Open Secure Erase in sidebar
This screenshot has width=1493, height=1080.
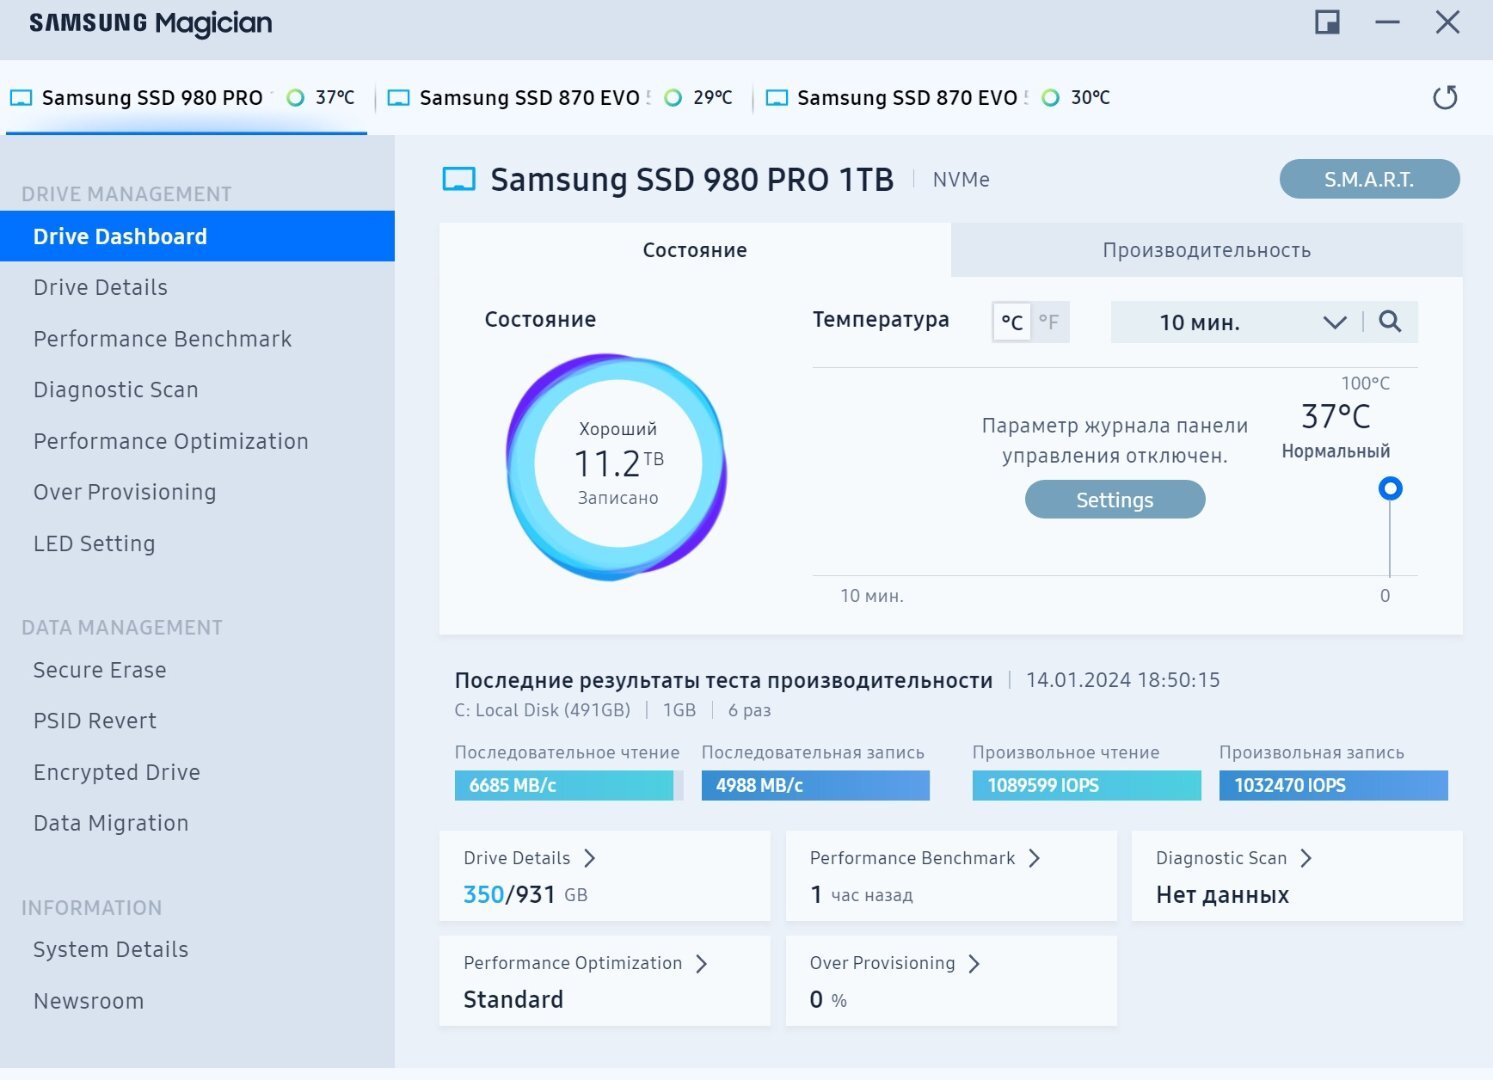point(100,670)
